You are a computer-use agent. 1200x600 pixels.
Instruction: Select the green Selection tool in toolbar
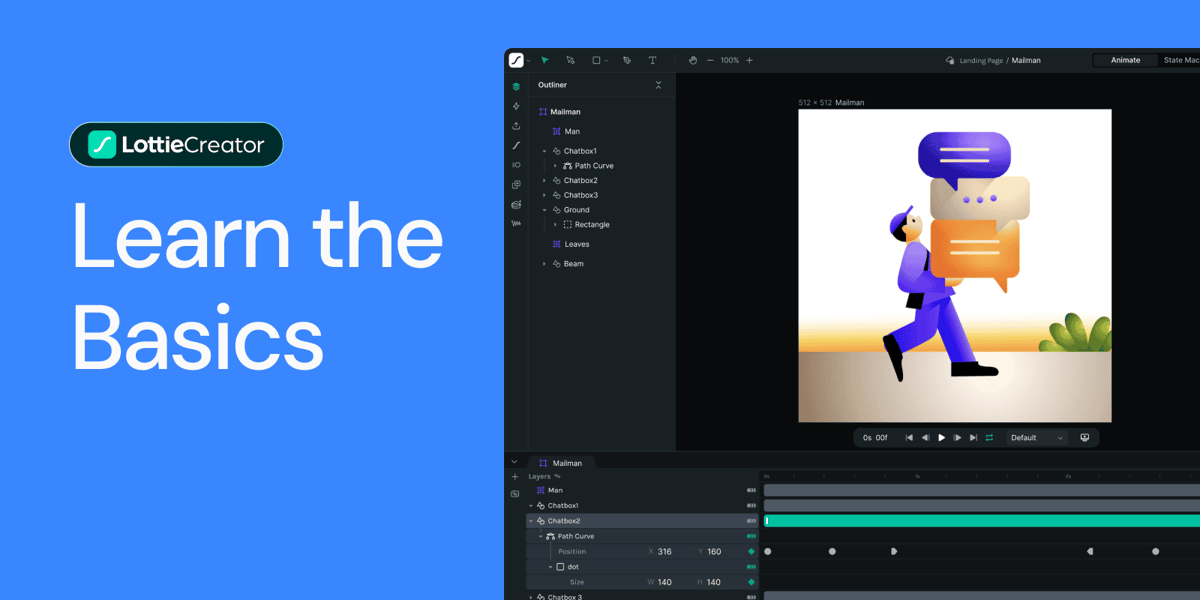[x=544, y=59]
